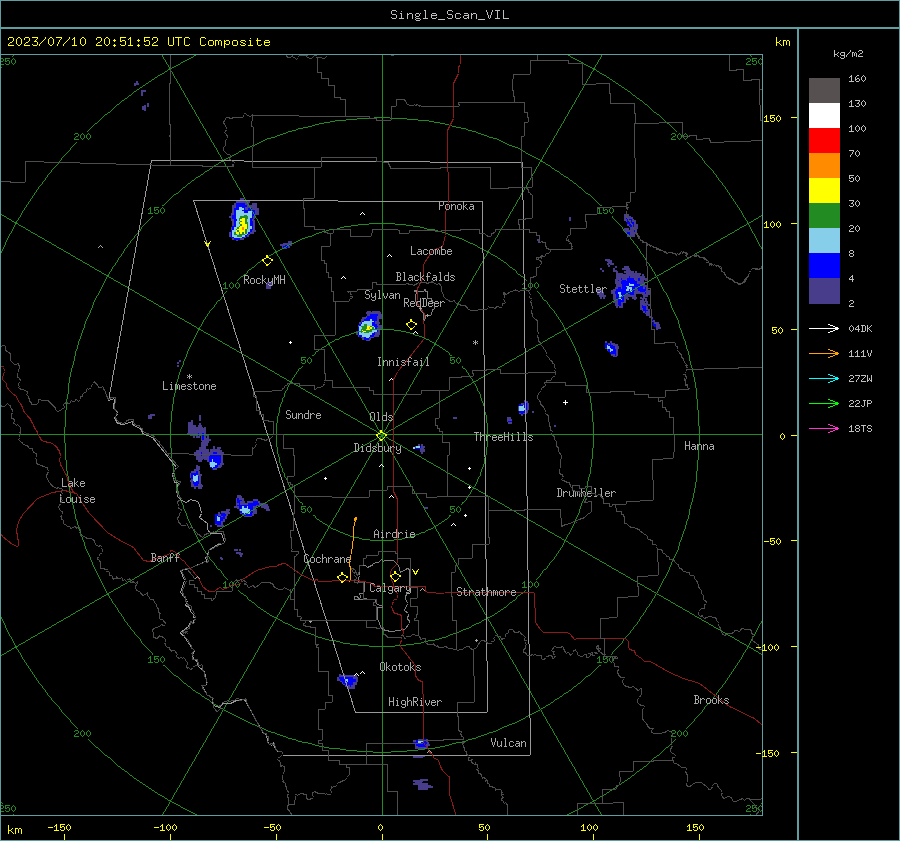The width and height of the screenshot is (900, 841).
Task: Click the Drumheller town label
Action: [586, 493]
